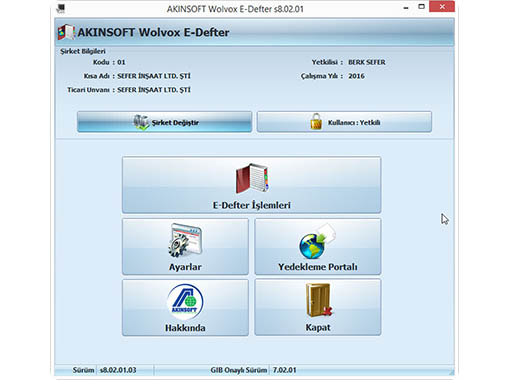The height and width of the screenshot is (380, 510).
Task: Click the Kullanıcı : Yetkili button
Action: (x=344, y=122)
